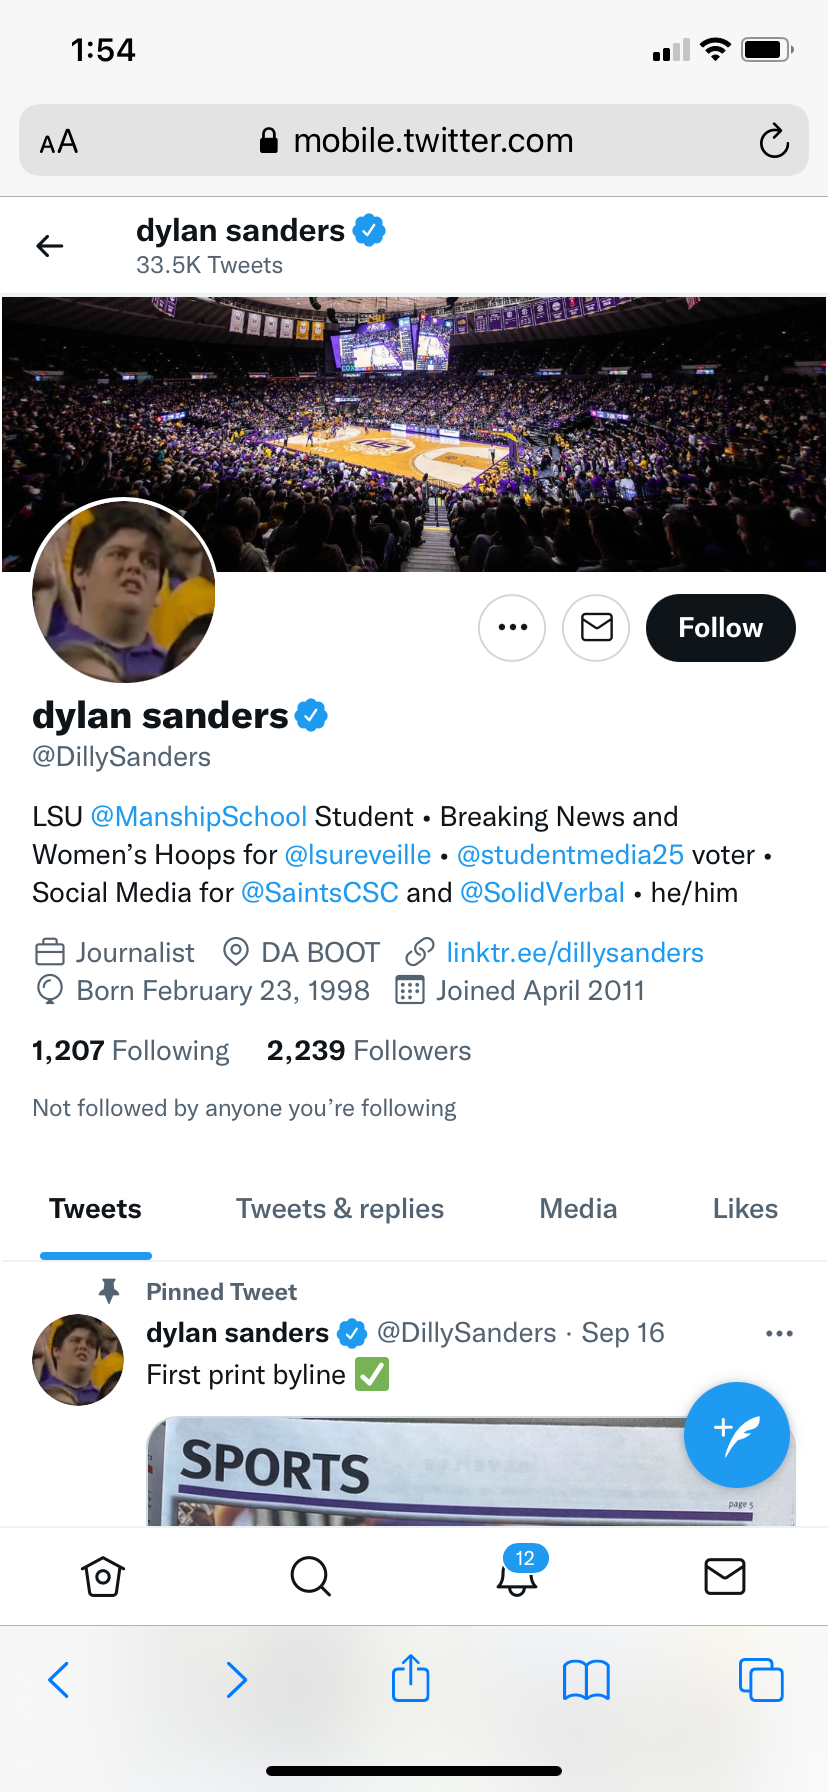The image size is (828, 1792).
Task: Follow dylan sanders
Action: (720, 628)
